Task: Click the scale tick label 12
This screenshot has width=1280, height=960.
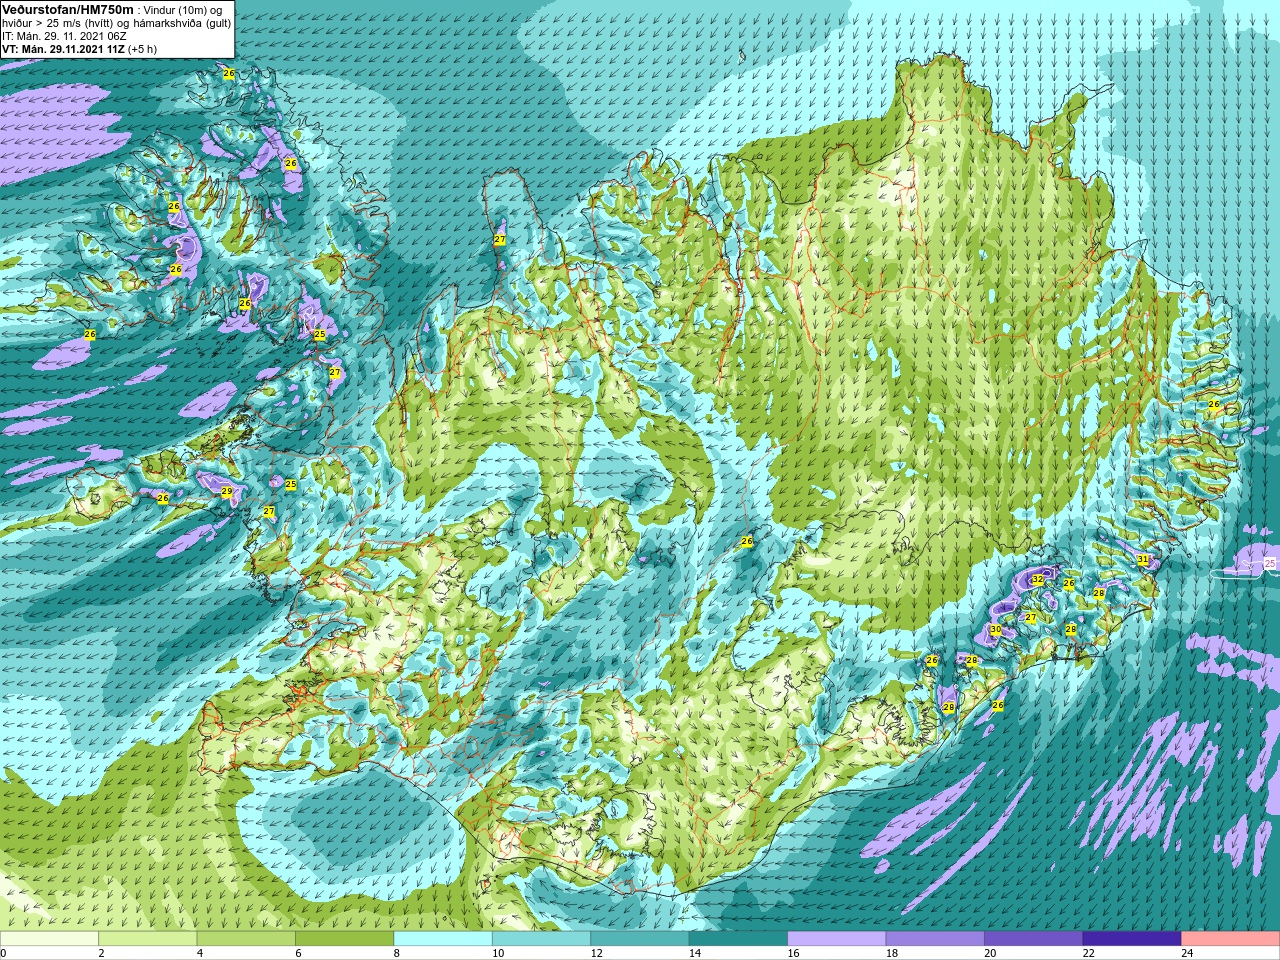Action: point(597,953)
